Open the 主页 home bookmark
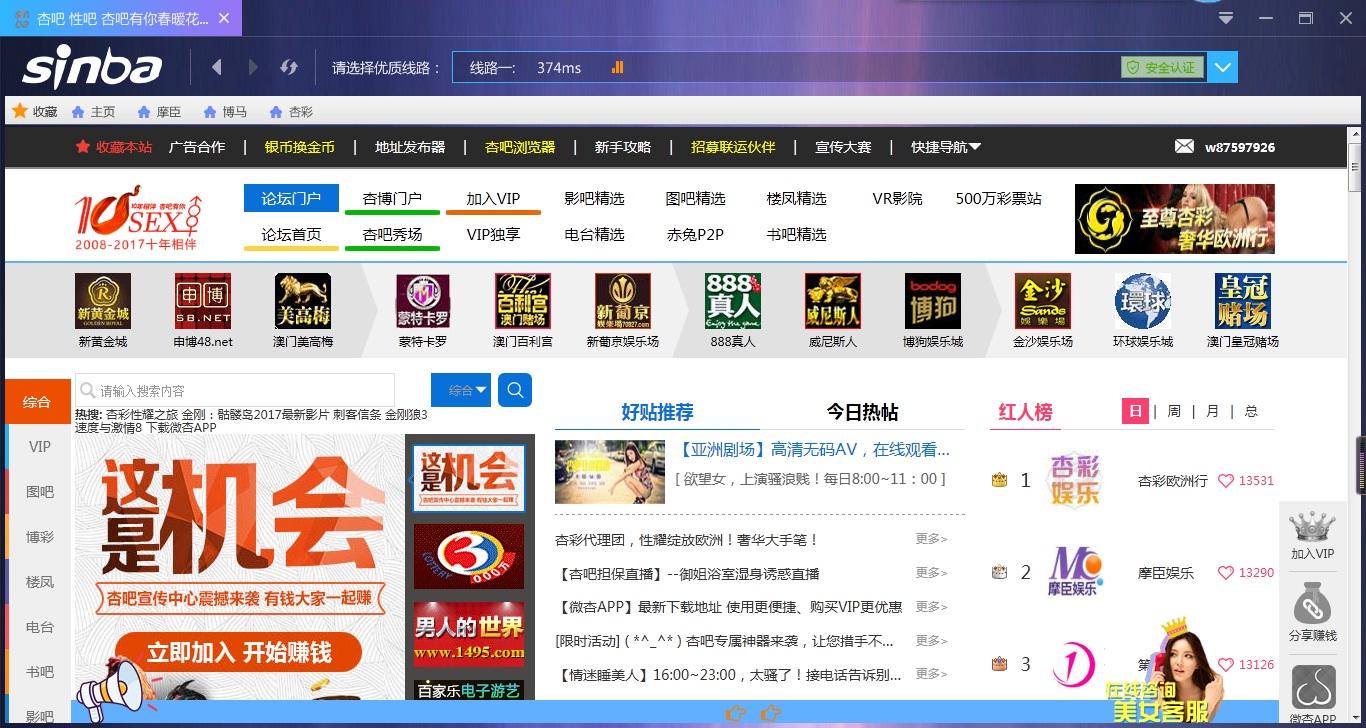Viewport: 1366px width, 728px height. tap(93, 112)
